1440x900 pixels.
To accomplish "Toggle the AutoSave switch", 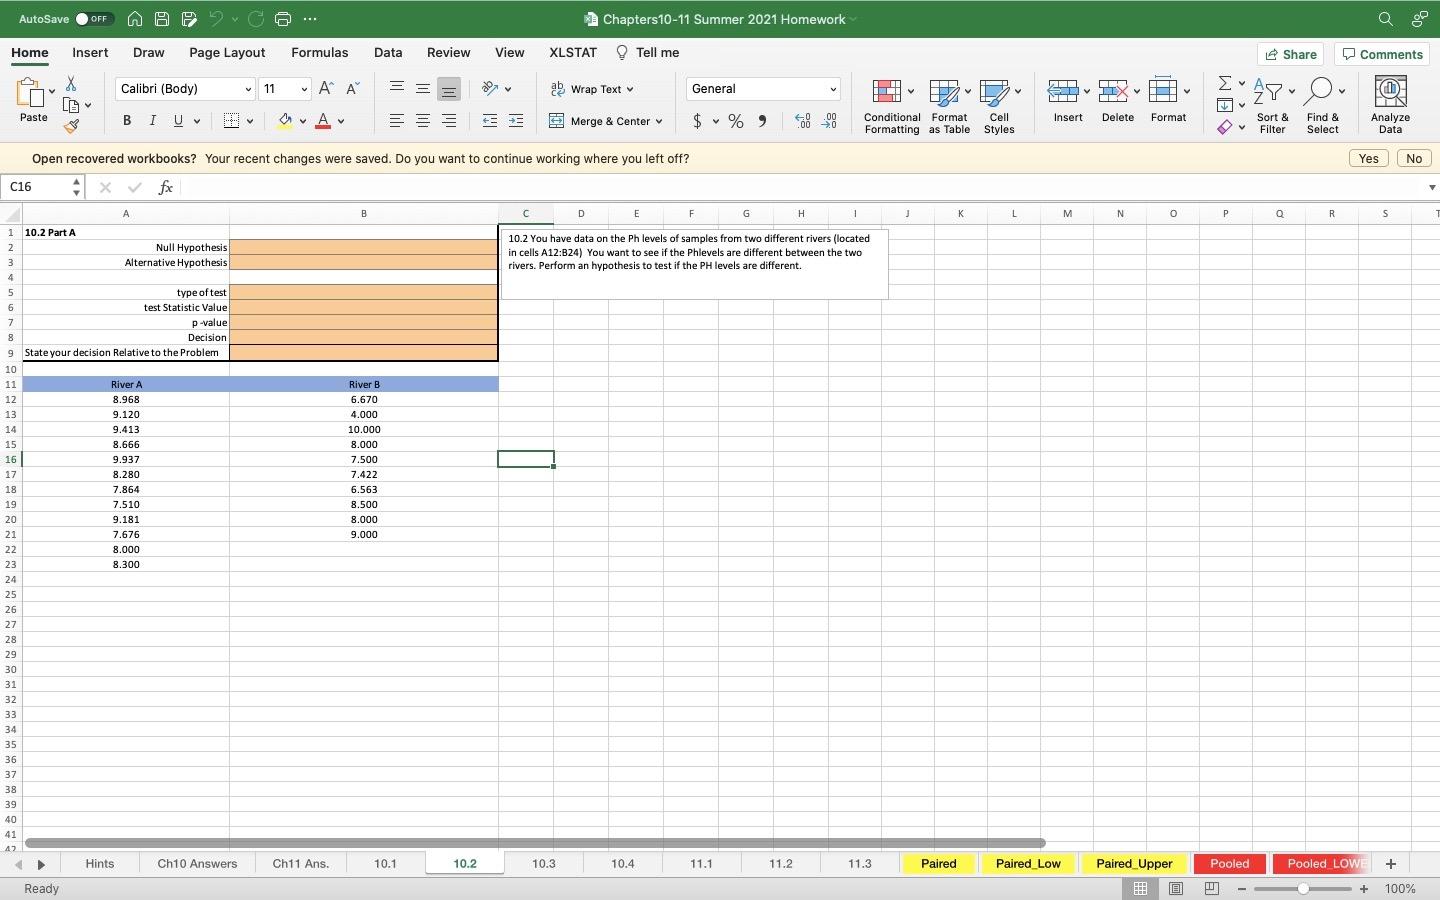I will tap(94, 19).
